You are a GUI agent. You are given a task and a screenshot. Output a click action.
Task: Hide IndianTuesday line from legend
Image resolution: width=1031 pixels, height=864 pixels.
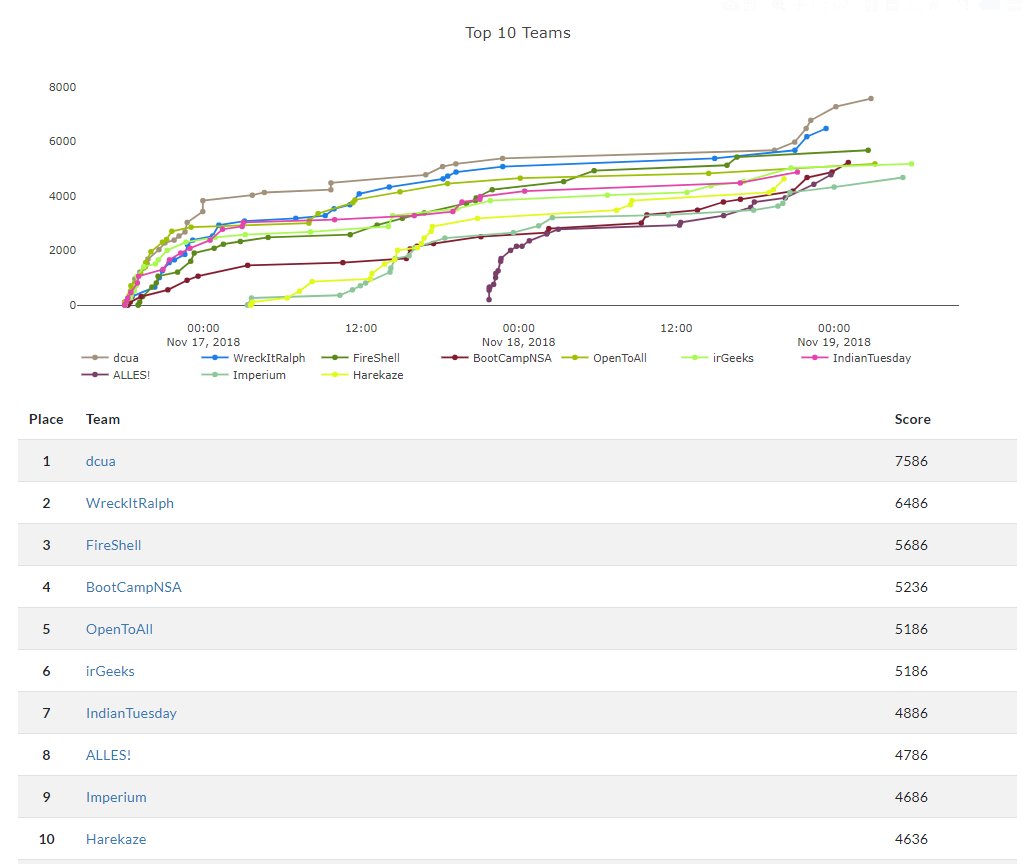click(x=856, y=358)
